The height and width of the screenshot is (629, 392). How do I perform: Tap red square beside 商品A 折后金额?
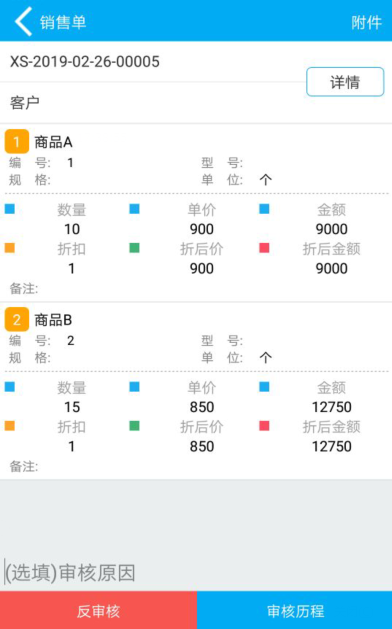(x=264, y=248)
